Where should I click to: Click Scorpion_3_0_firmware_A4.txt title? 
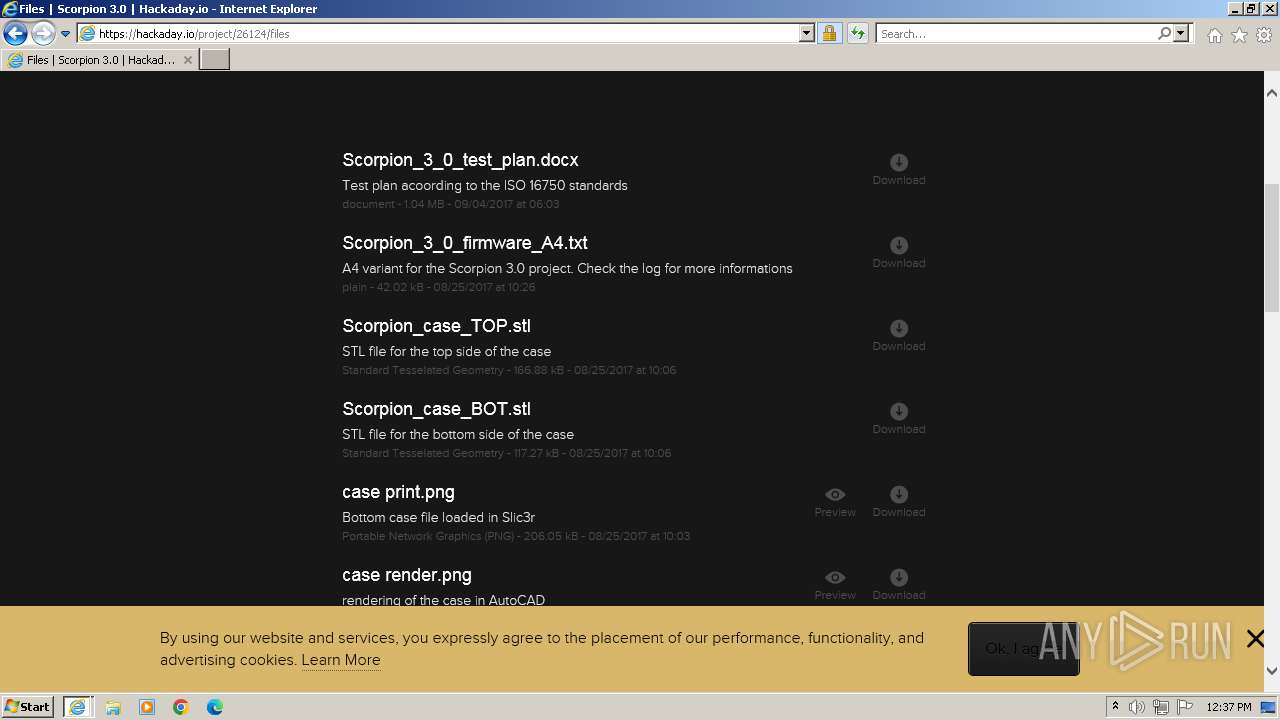[465, 243]
